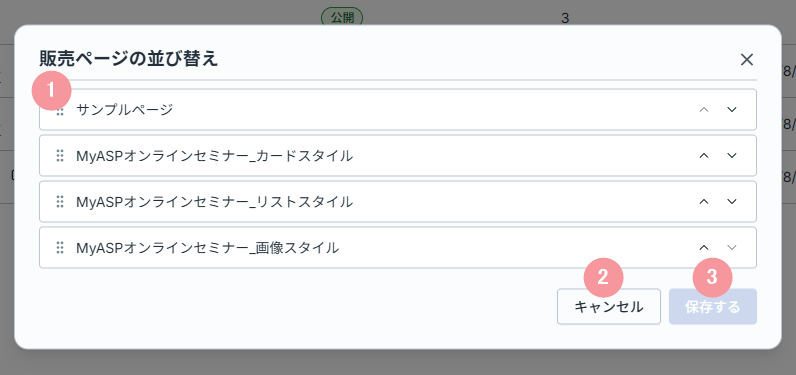
Task: Select the サンプルページ list item
Action: pos(398,110)
